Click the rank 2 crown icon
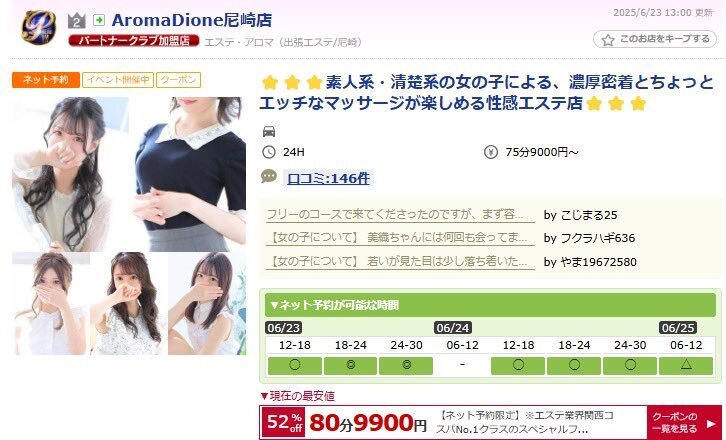The image size is (726, 440). pos(77,20)
